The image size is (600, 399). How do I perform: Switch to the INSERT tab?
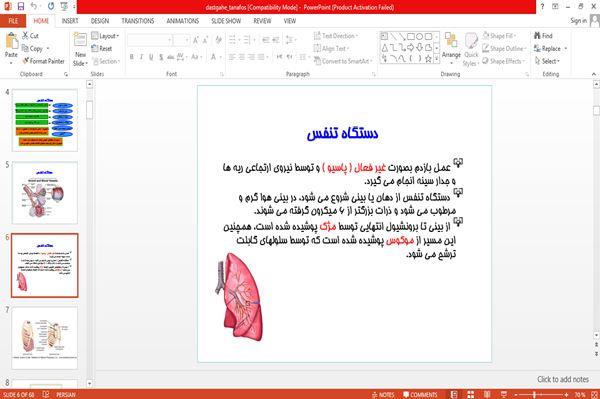click(x=70, y=21)
